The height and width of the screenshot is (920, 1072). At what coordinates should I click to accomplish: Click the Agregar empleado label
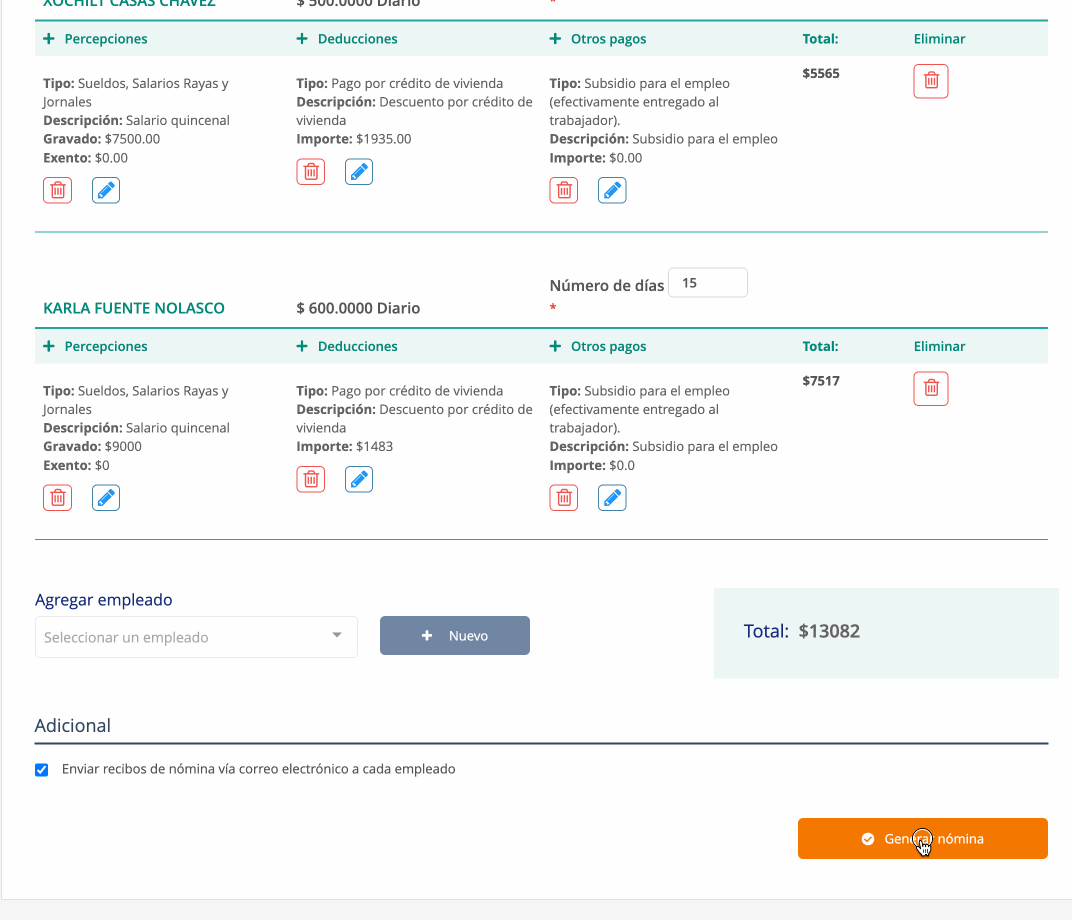click(103, 599)
